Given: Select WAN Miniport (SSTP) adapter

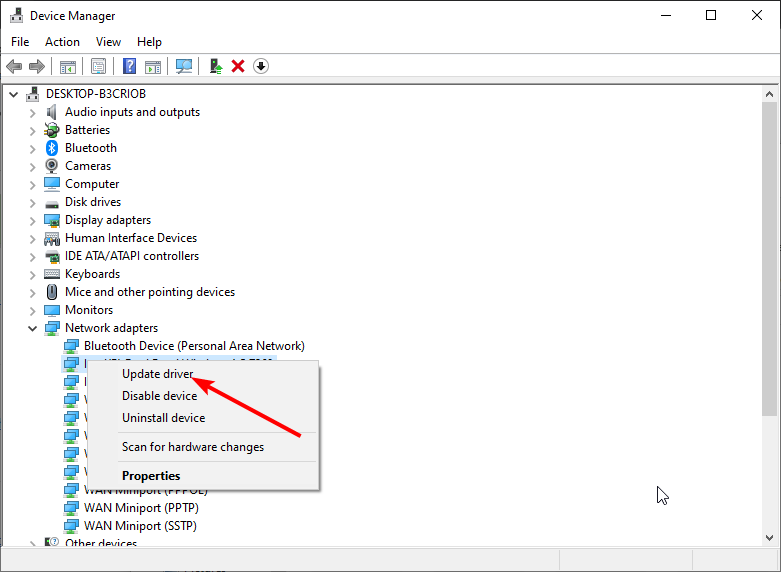Looking at the screenshot, I should click(140, 526).
